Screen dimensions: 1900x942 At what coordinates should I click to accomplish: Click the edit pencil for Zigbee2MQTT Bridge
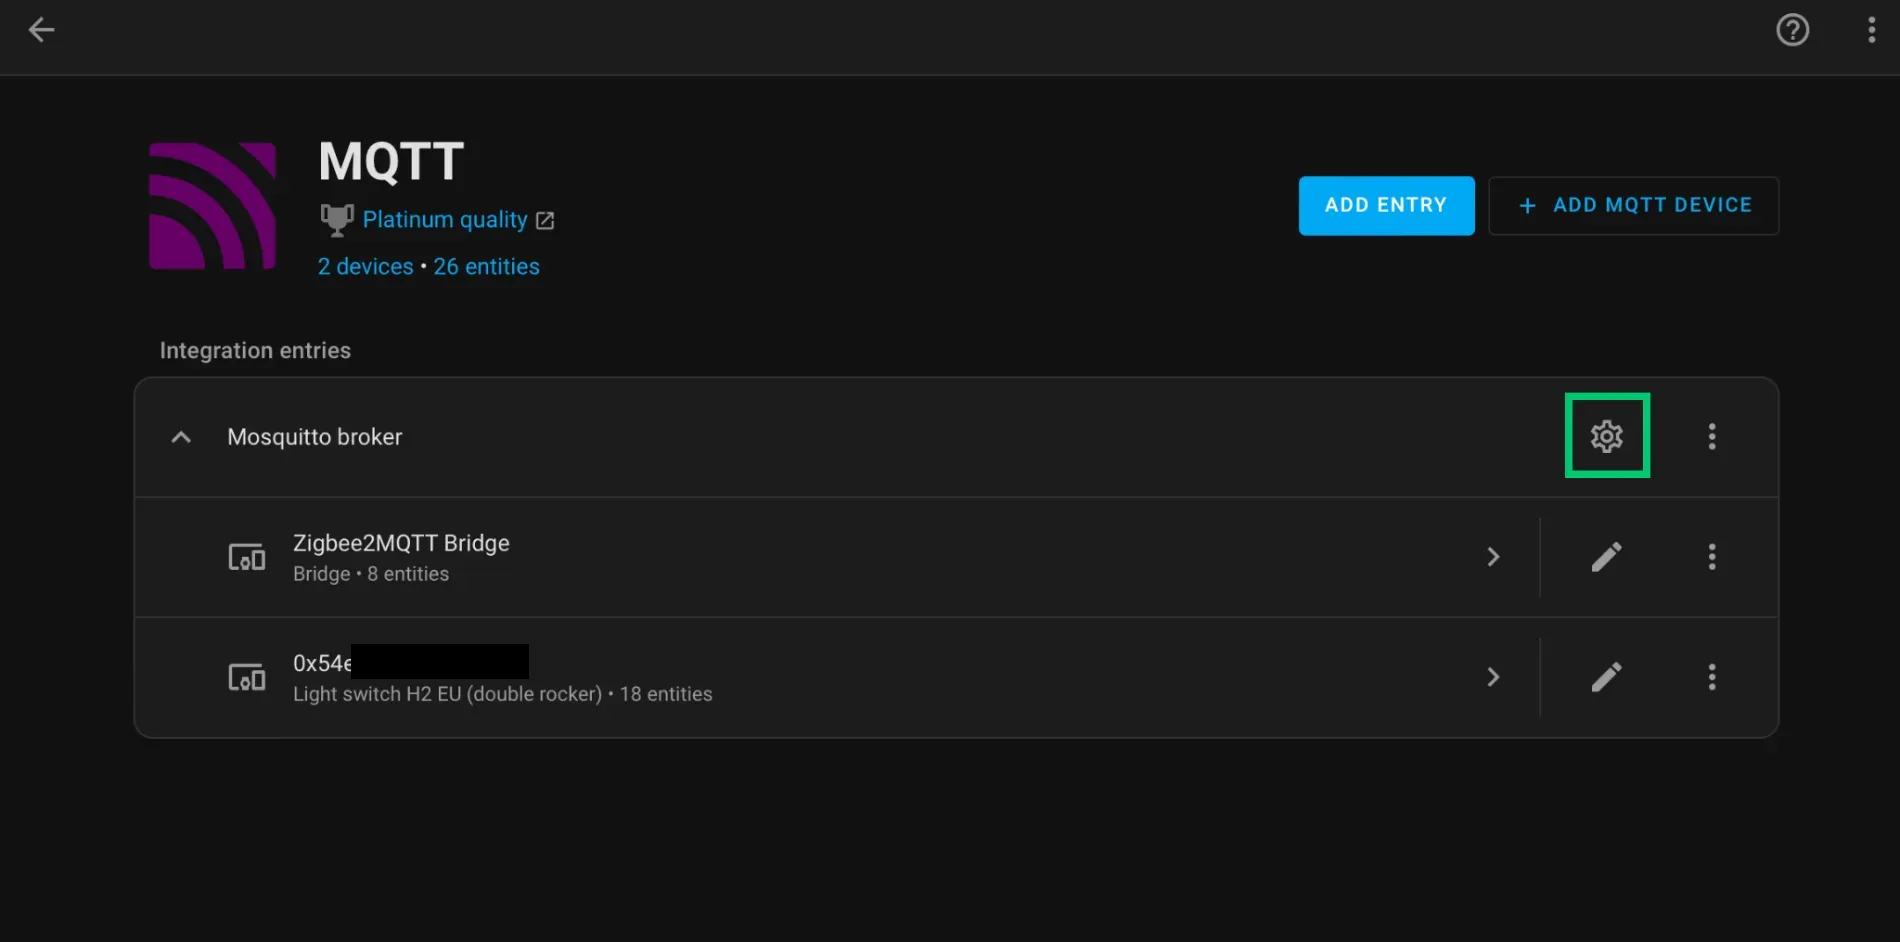tap(1606, 557)
